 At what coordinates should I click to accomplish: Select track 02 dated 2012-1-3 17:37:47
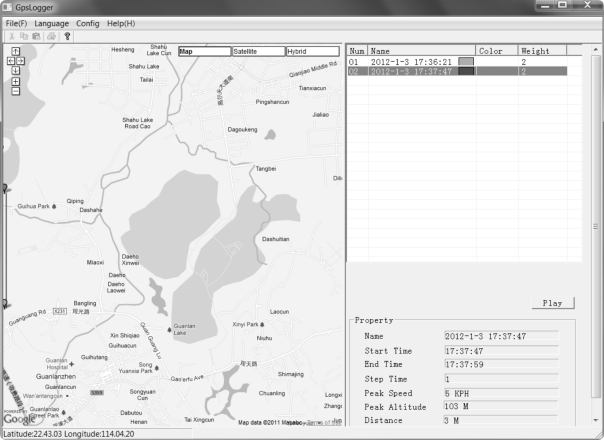(x=457, y=71)
